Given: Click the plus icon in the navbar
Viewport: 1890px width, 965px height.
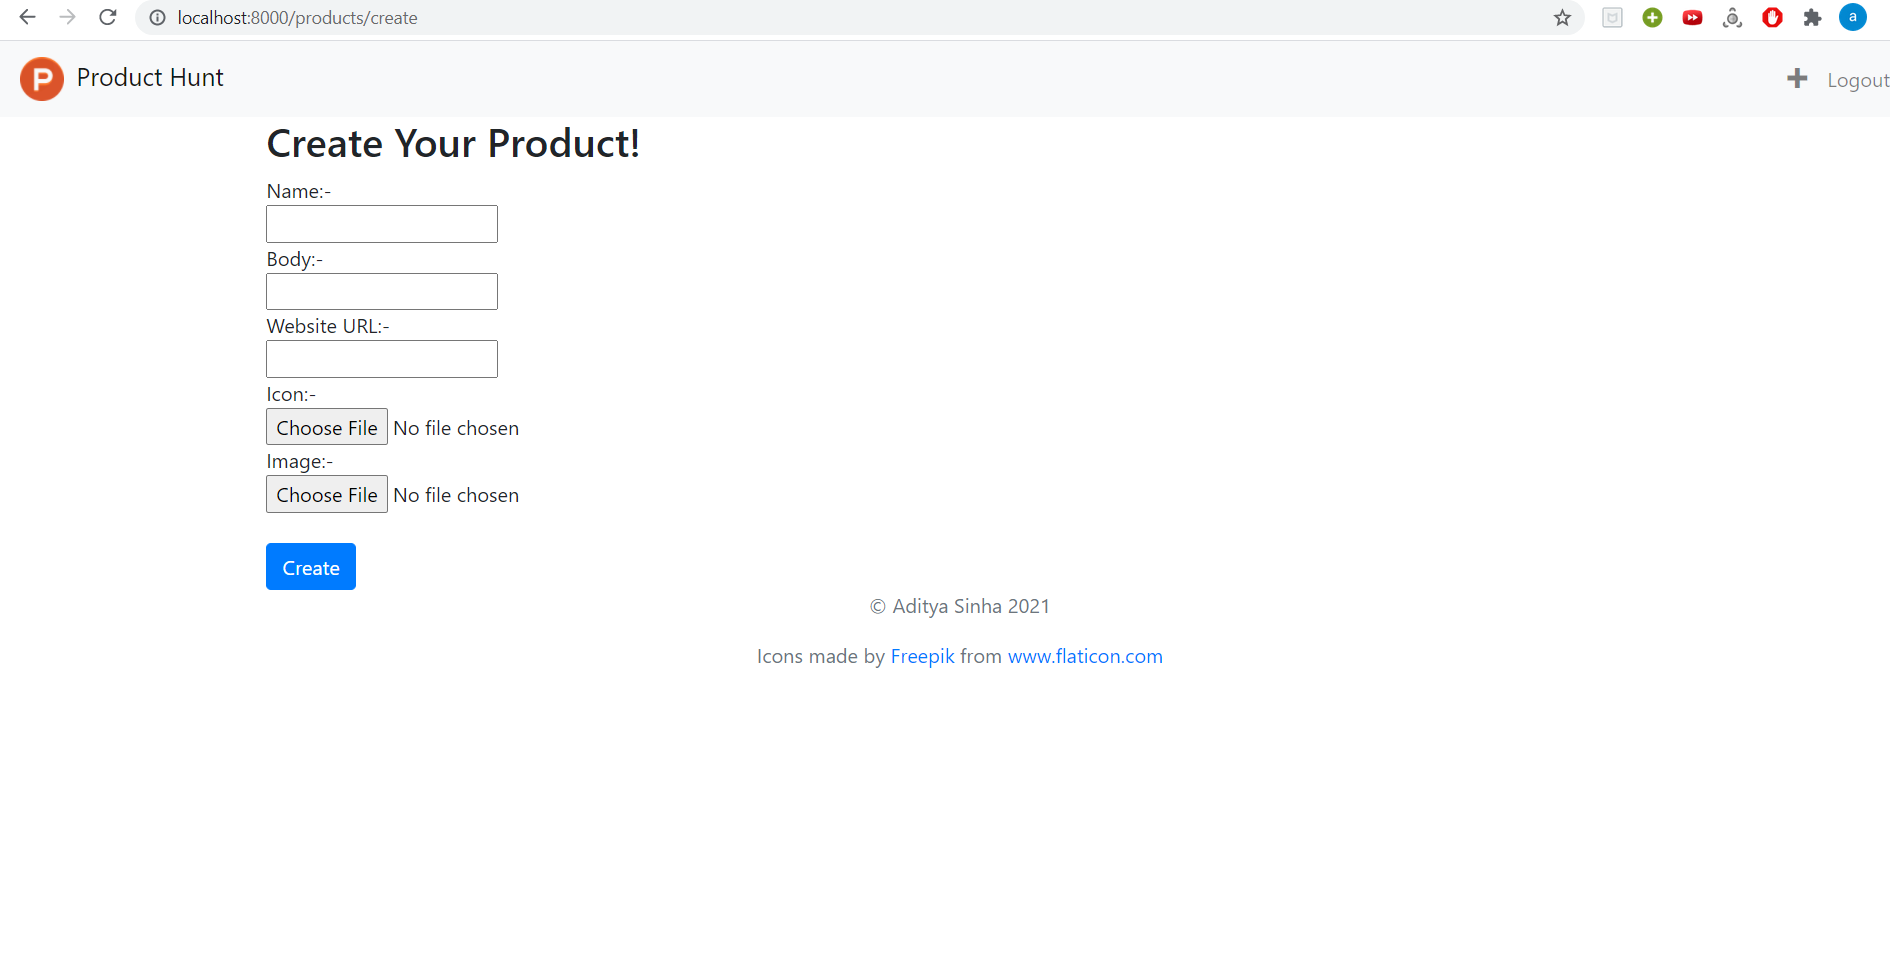Looking at the screenshot, I should (1797, 78).
